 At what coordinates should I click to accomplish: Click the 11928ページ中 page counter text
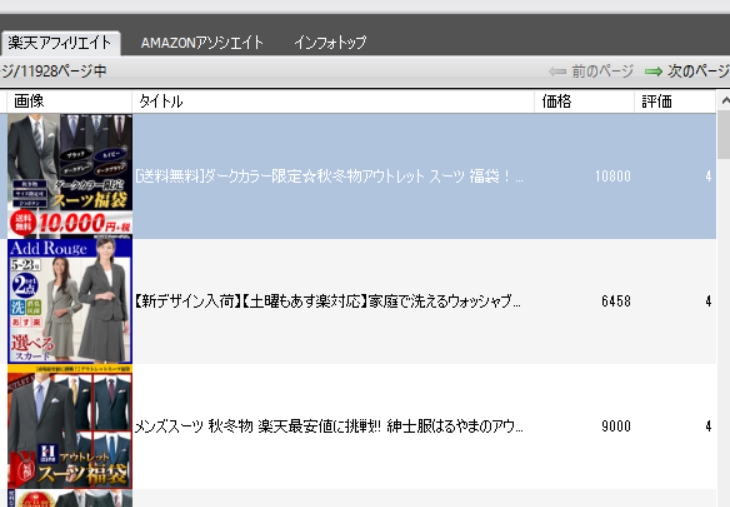tap(53, 71)
